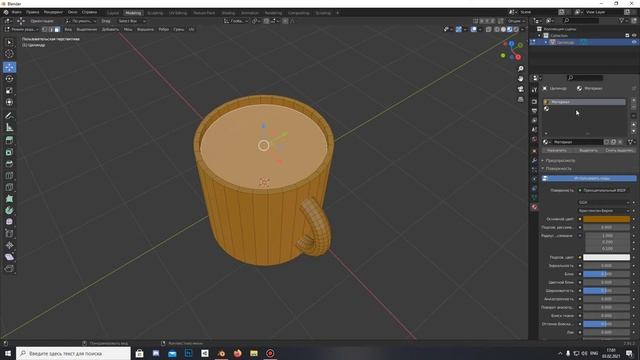The width and height of the screenshot is (640, 360).
Task: Enable face select mode
Action: tap(57, 29)
